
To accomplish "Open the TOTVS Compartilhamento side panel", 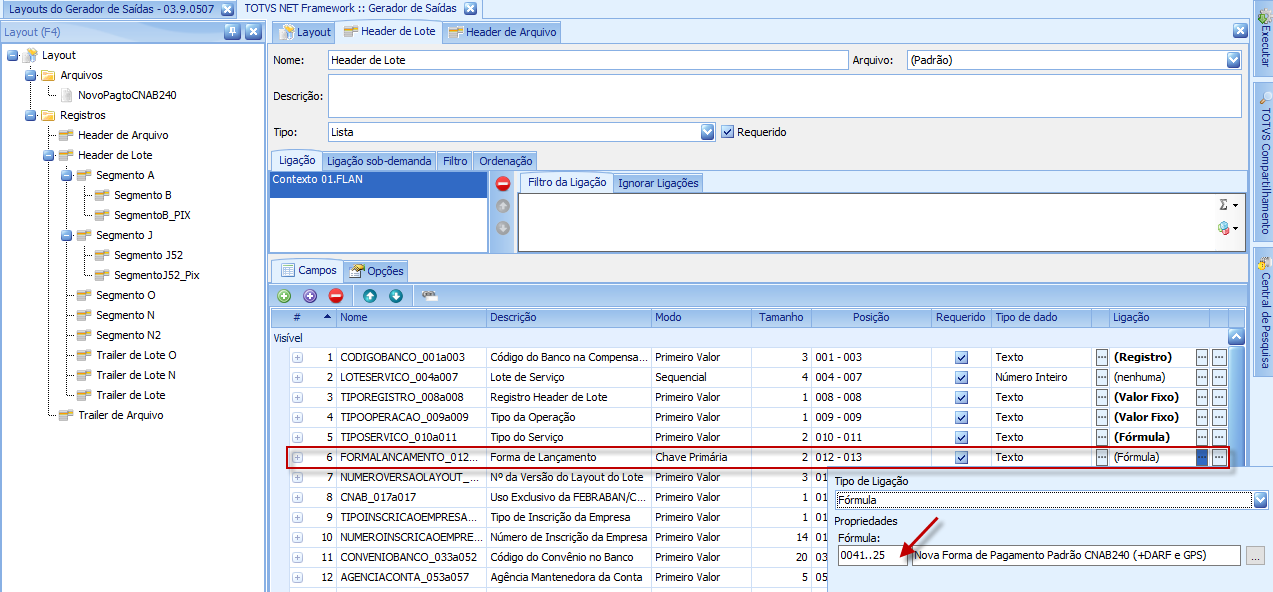I will pyautogui.click(x=1264, y=160).
